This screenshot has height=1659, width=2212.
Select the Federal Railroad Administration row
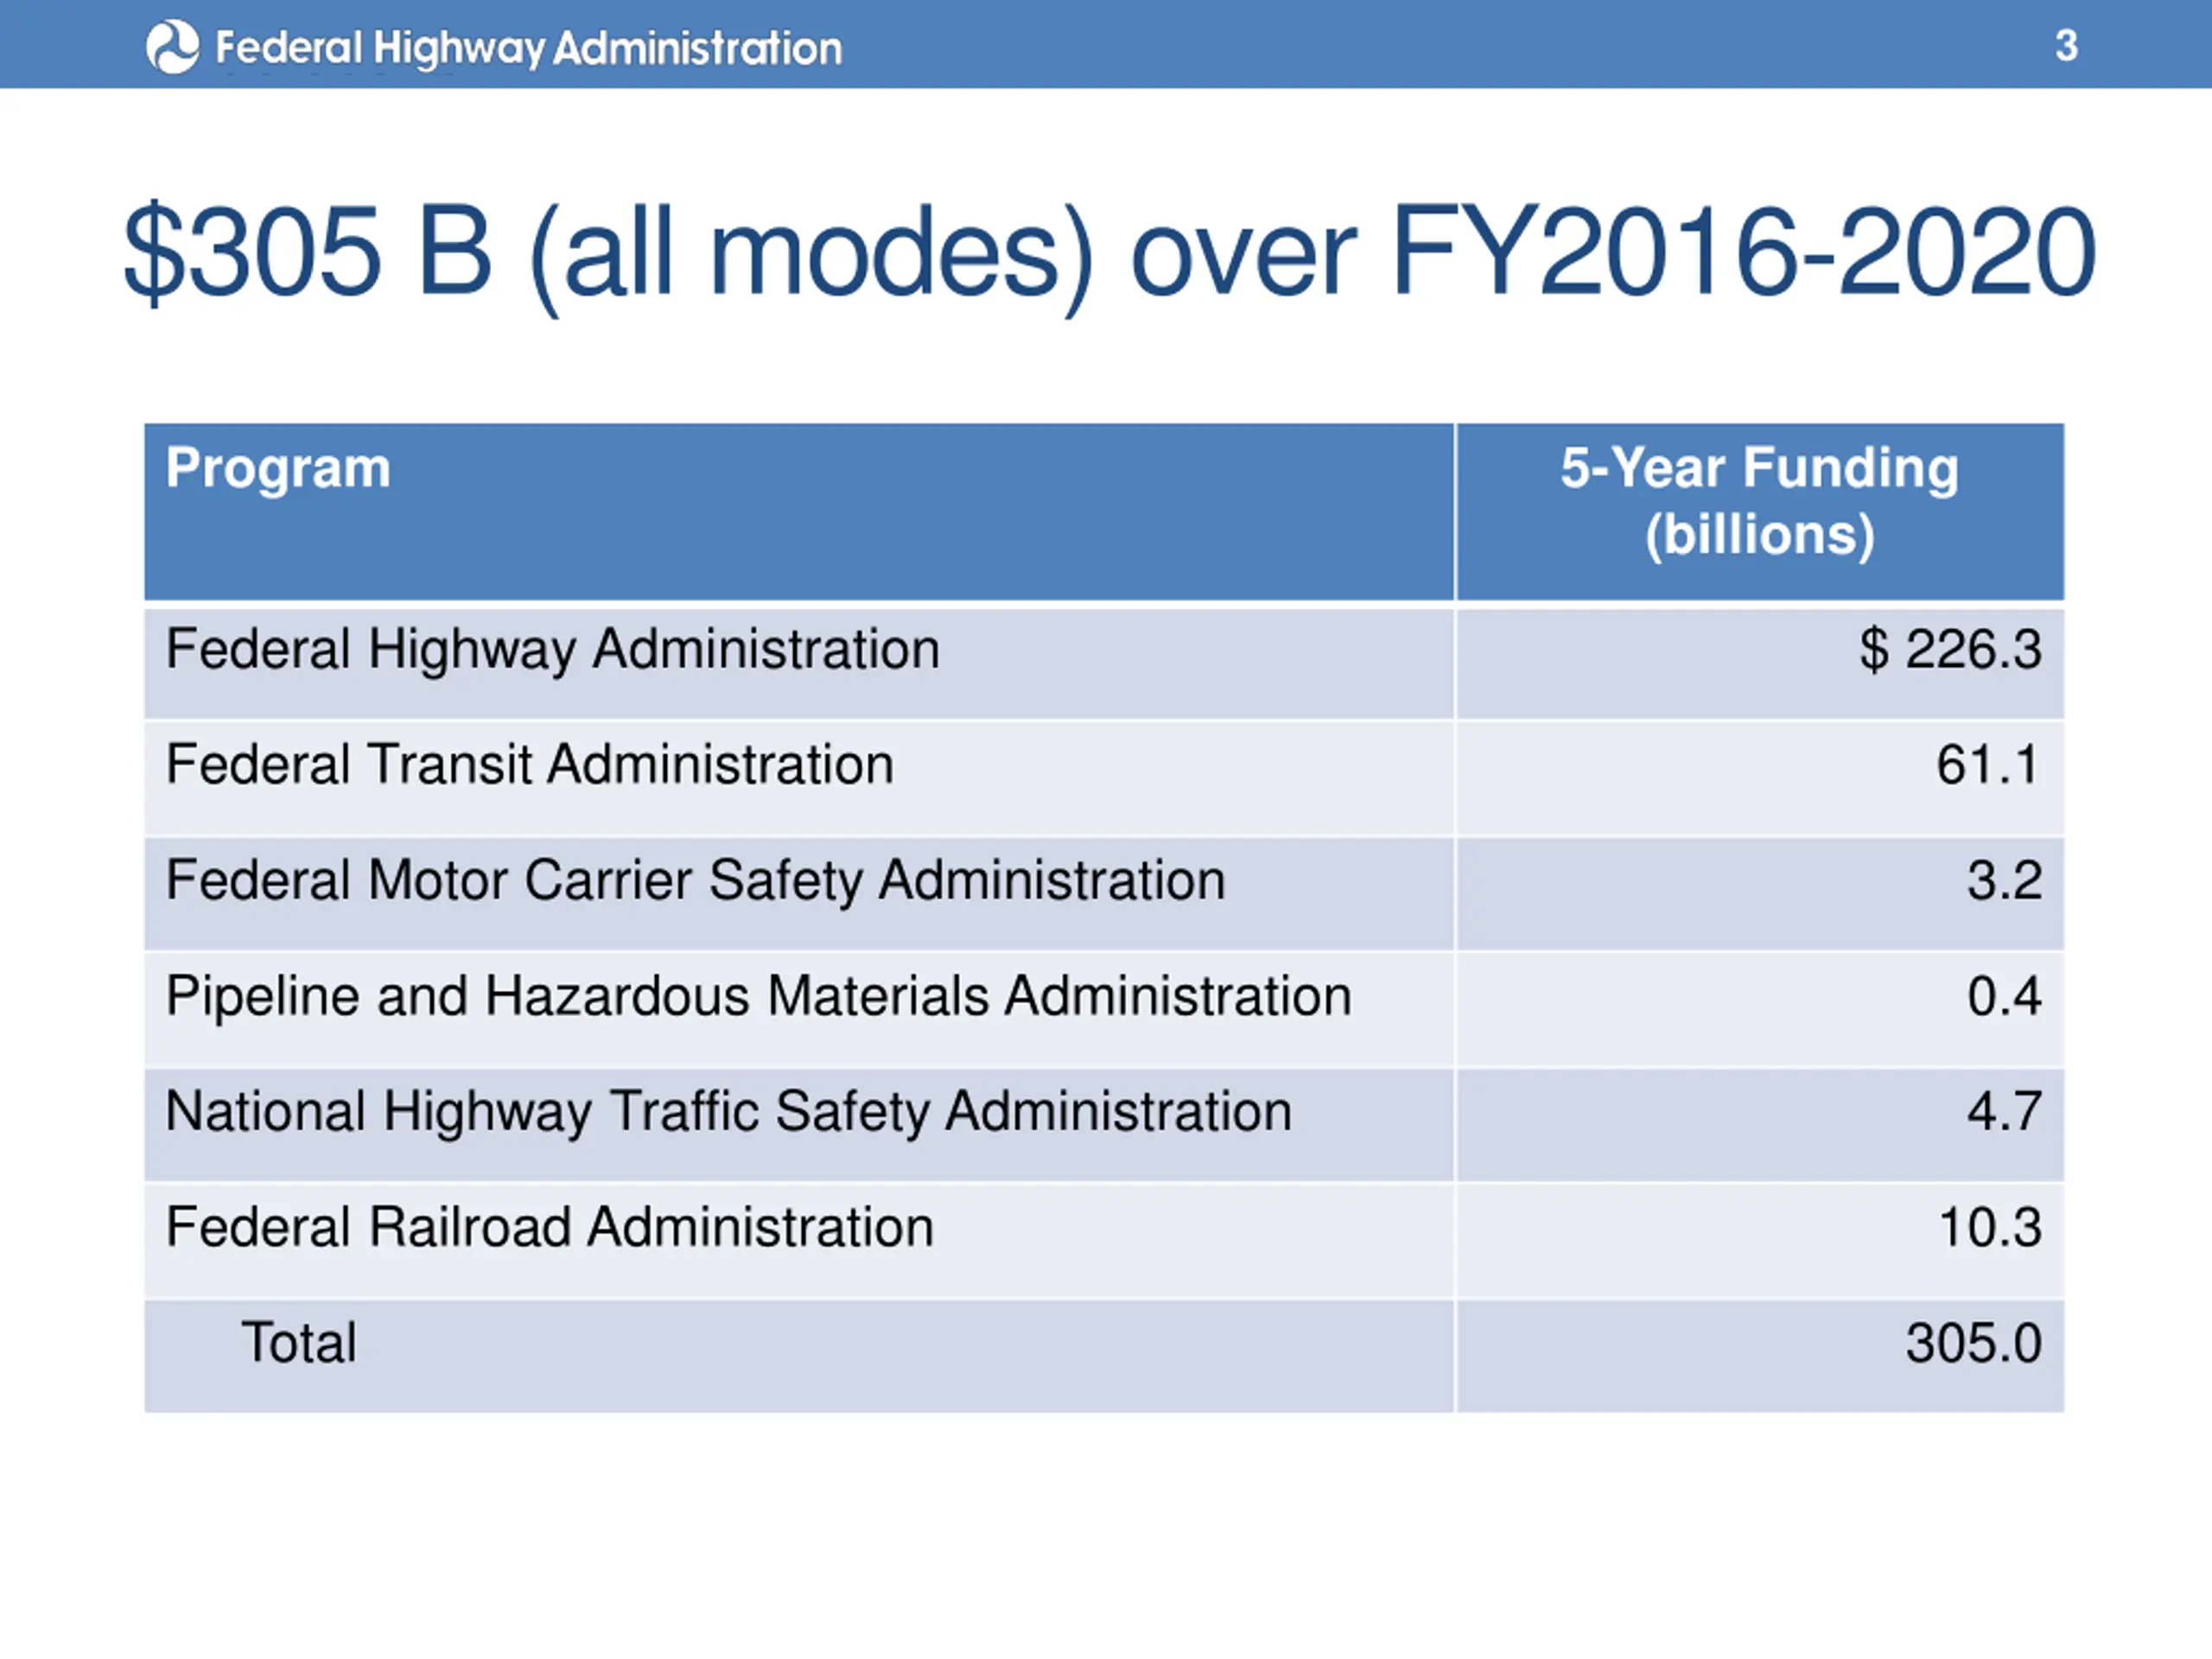click(549, 1228)
